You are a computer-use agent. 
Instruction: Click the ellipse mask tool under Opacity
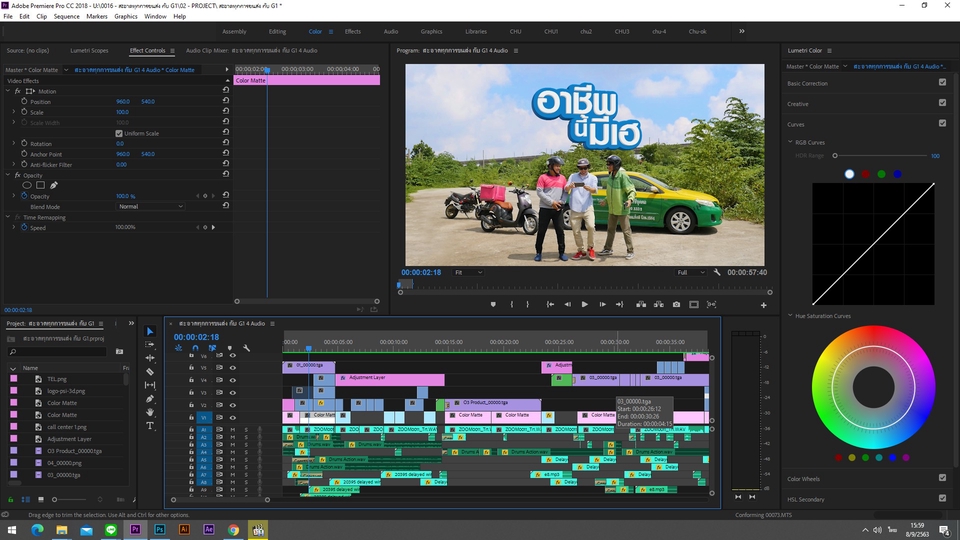coord(27,185)
